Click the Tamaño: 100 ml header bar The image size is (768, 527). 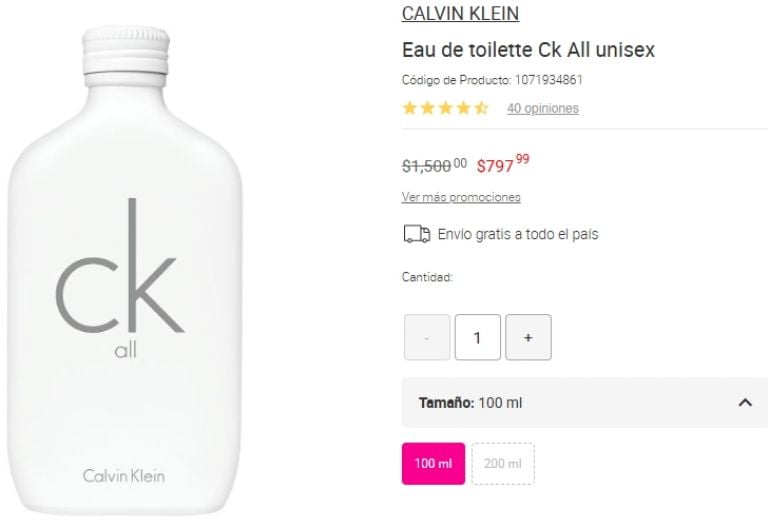585,403
